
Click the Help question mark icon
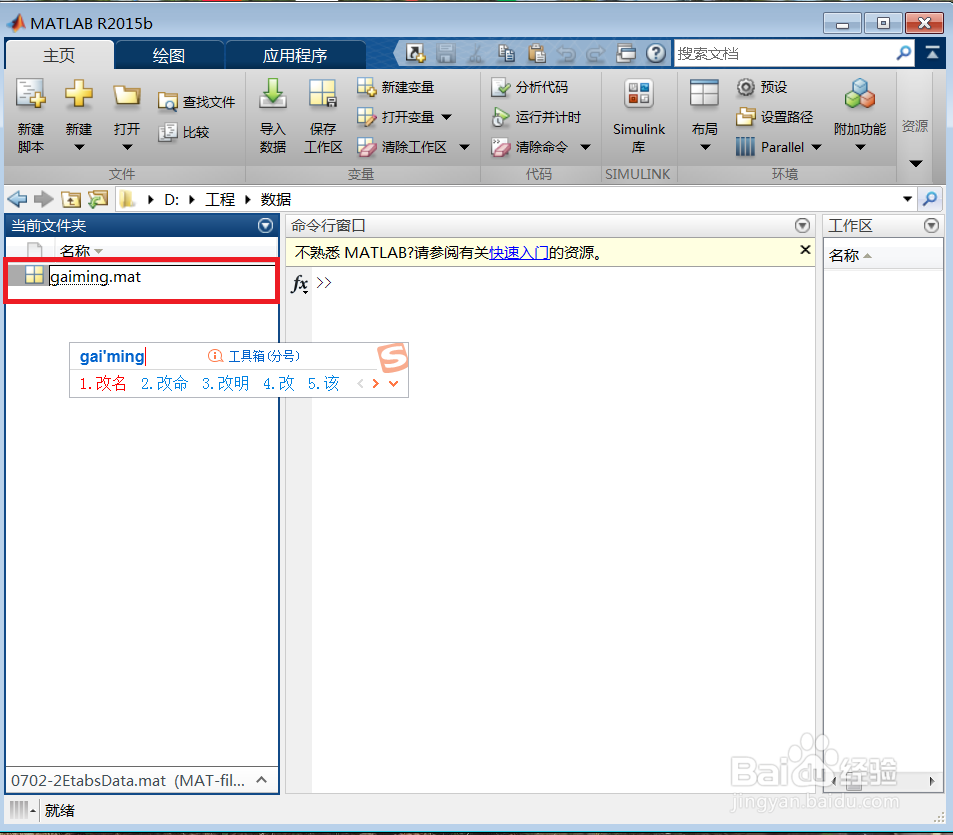656,53
